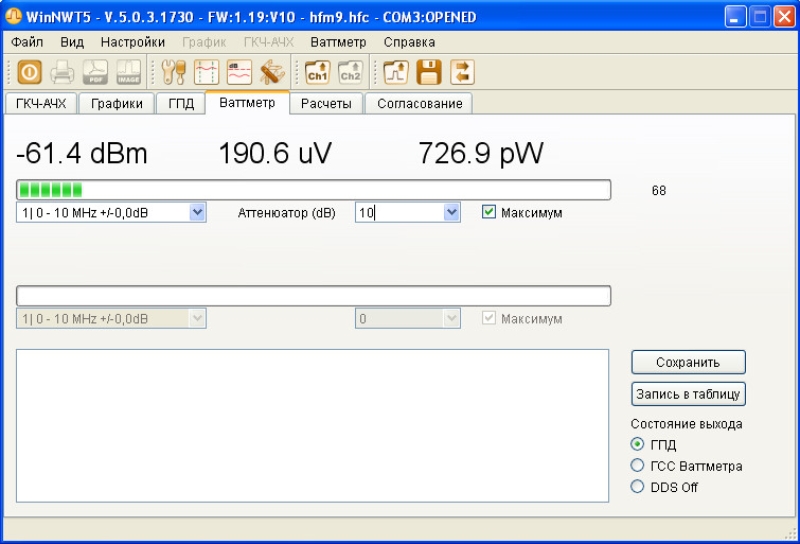Click the raw value 68 beside the bar
Screen dimensions: 800x544
click(x=659, y=190)
